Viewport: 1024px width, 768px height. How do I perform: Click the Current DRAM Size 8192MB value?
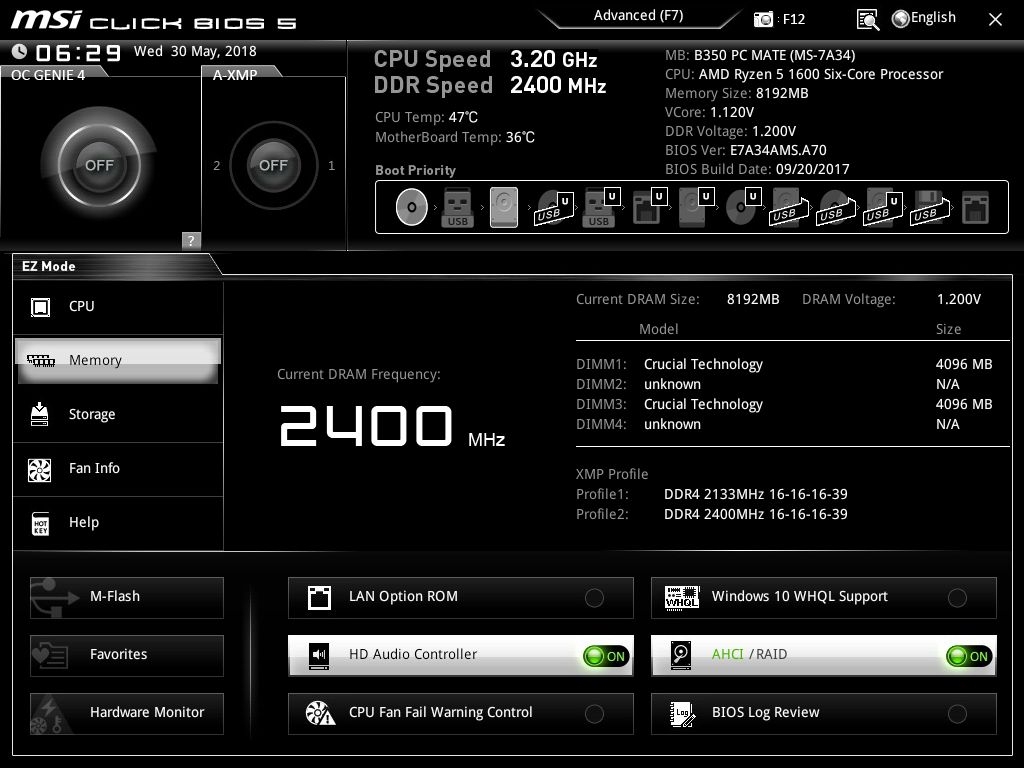pyautogui.click(x=753, y=299)
